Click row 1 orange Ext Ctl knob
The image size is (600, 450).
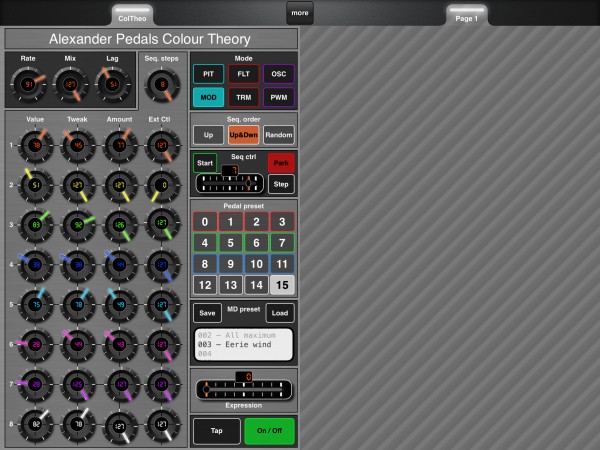coord(162,145)
